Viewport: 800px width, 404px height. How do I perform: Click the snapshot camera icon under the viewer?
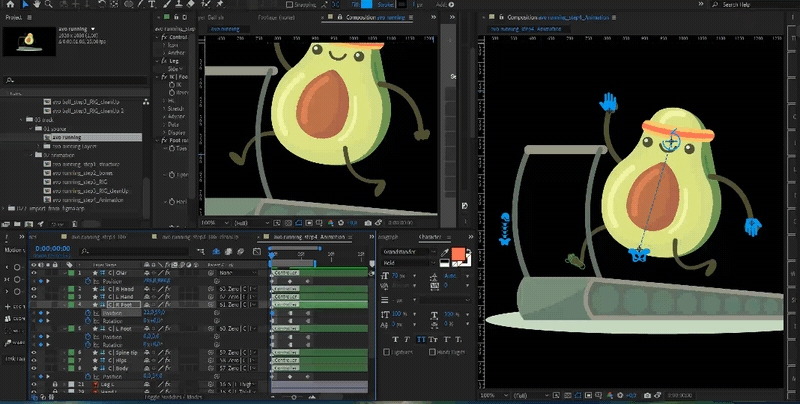[x=368, y=222]
